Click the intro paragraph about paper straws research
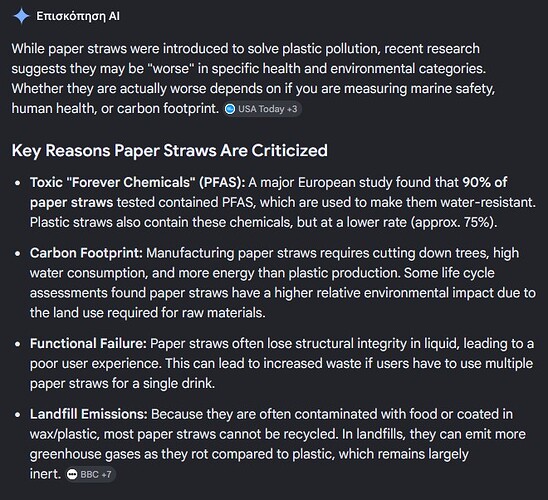This screenshot has width=548, height=500. coord(253,78)
